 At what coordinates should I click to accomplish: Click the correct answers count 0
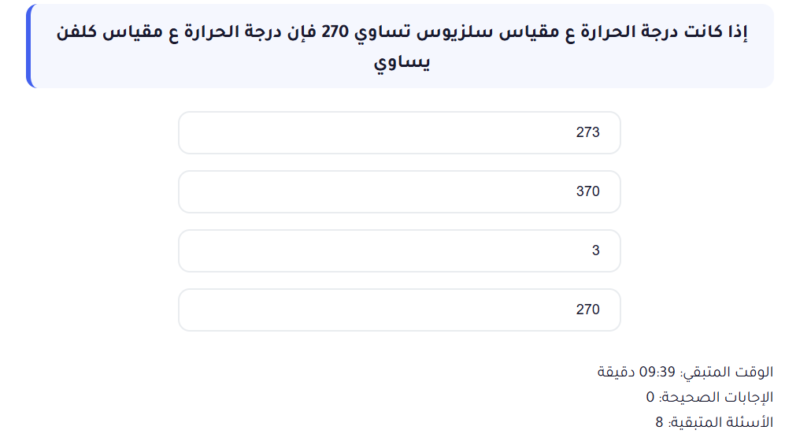point(650,397)
